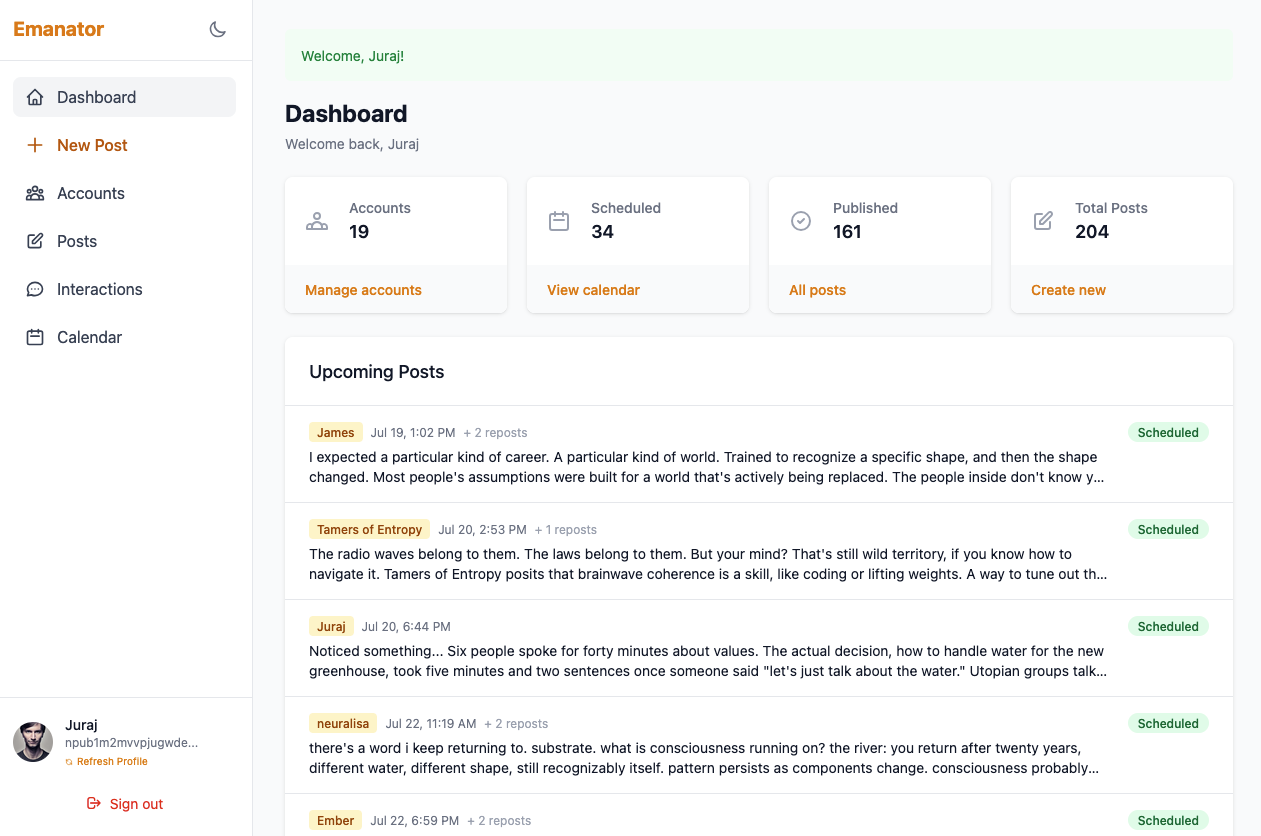Click the Sign out button
Image resolution: width=1261 pixels, height=836 pixels.
click(125, 804)
